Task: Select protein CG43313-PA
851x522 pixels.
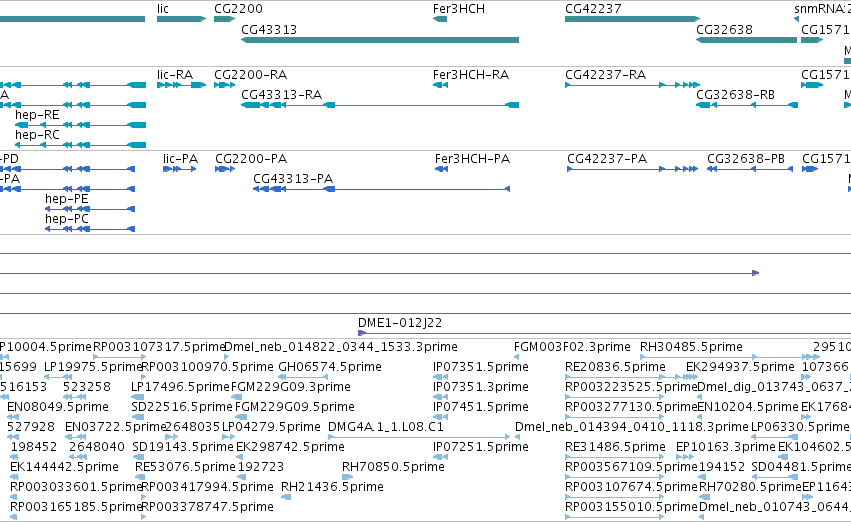Action: pos(382,189)
